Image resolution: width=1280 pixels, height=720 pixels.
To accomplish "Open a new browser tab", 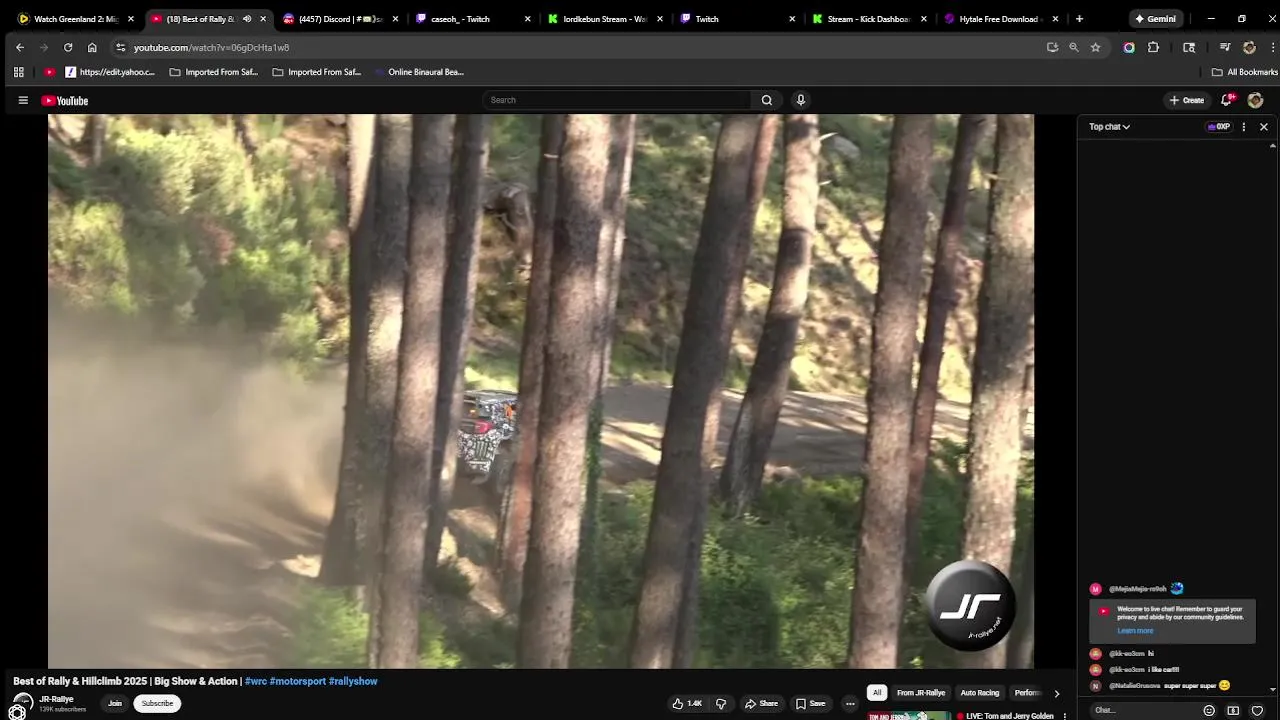I will (1079, 19).
